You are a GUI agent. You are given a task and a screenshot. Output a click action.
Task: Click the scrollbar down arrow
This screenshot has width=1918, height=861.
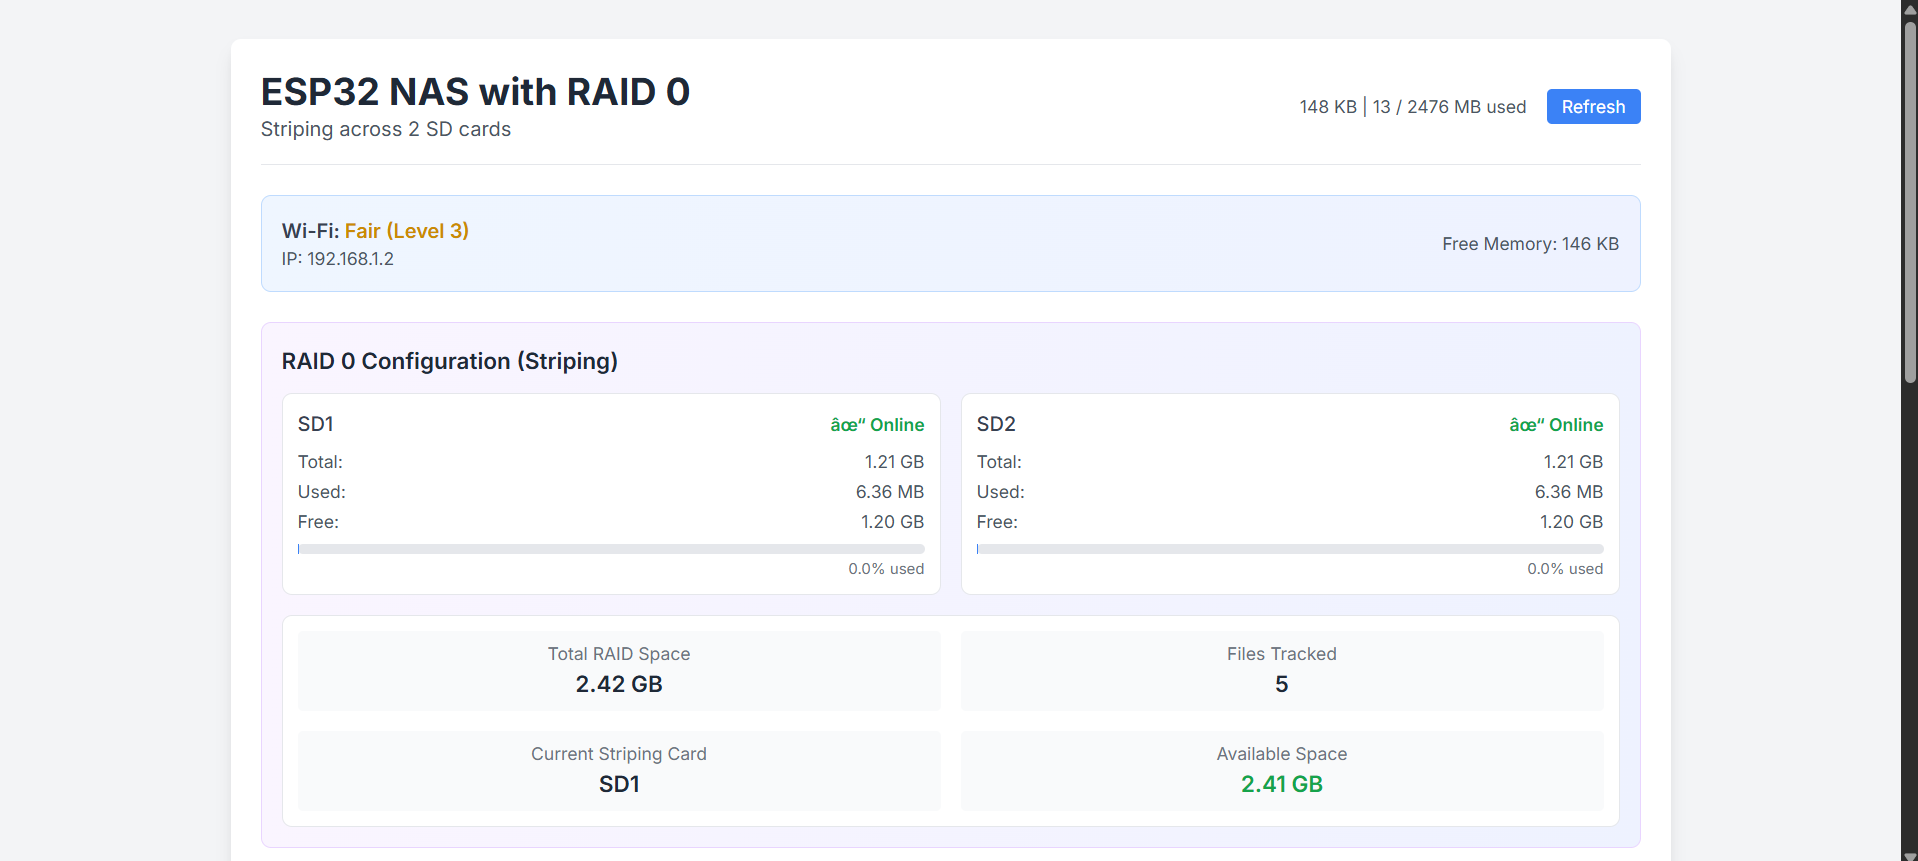[x=1909, y=853]
